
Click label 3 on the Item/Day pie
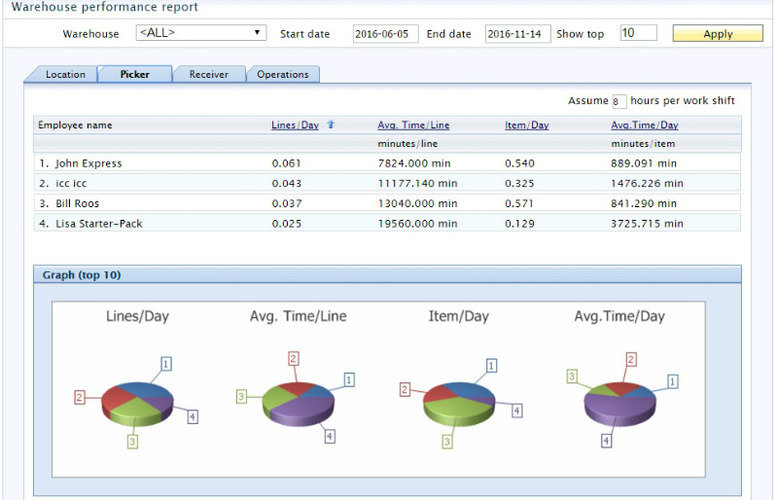447,441
